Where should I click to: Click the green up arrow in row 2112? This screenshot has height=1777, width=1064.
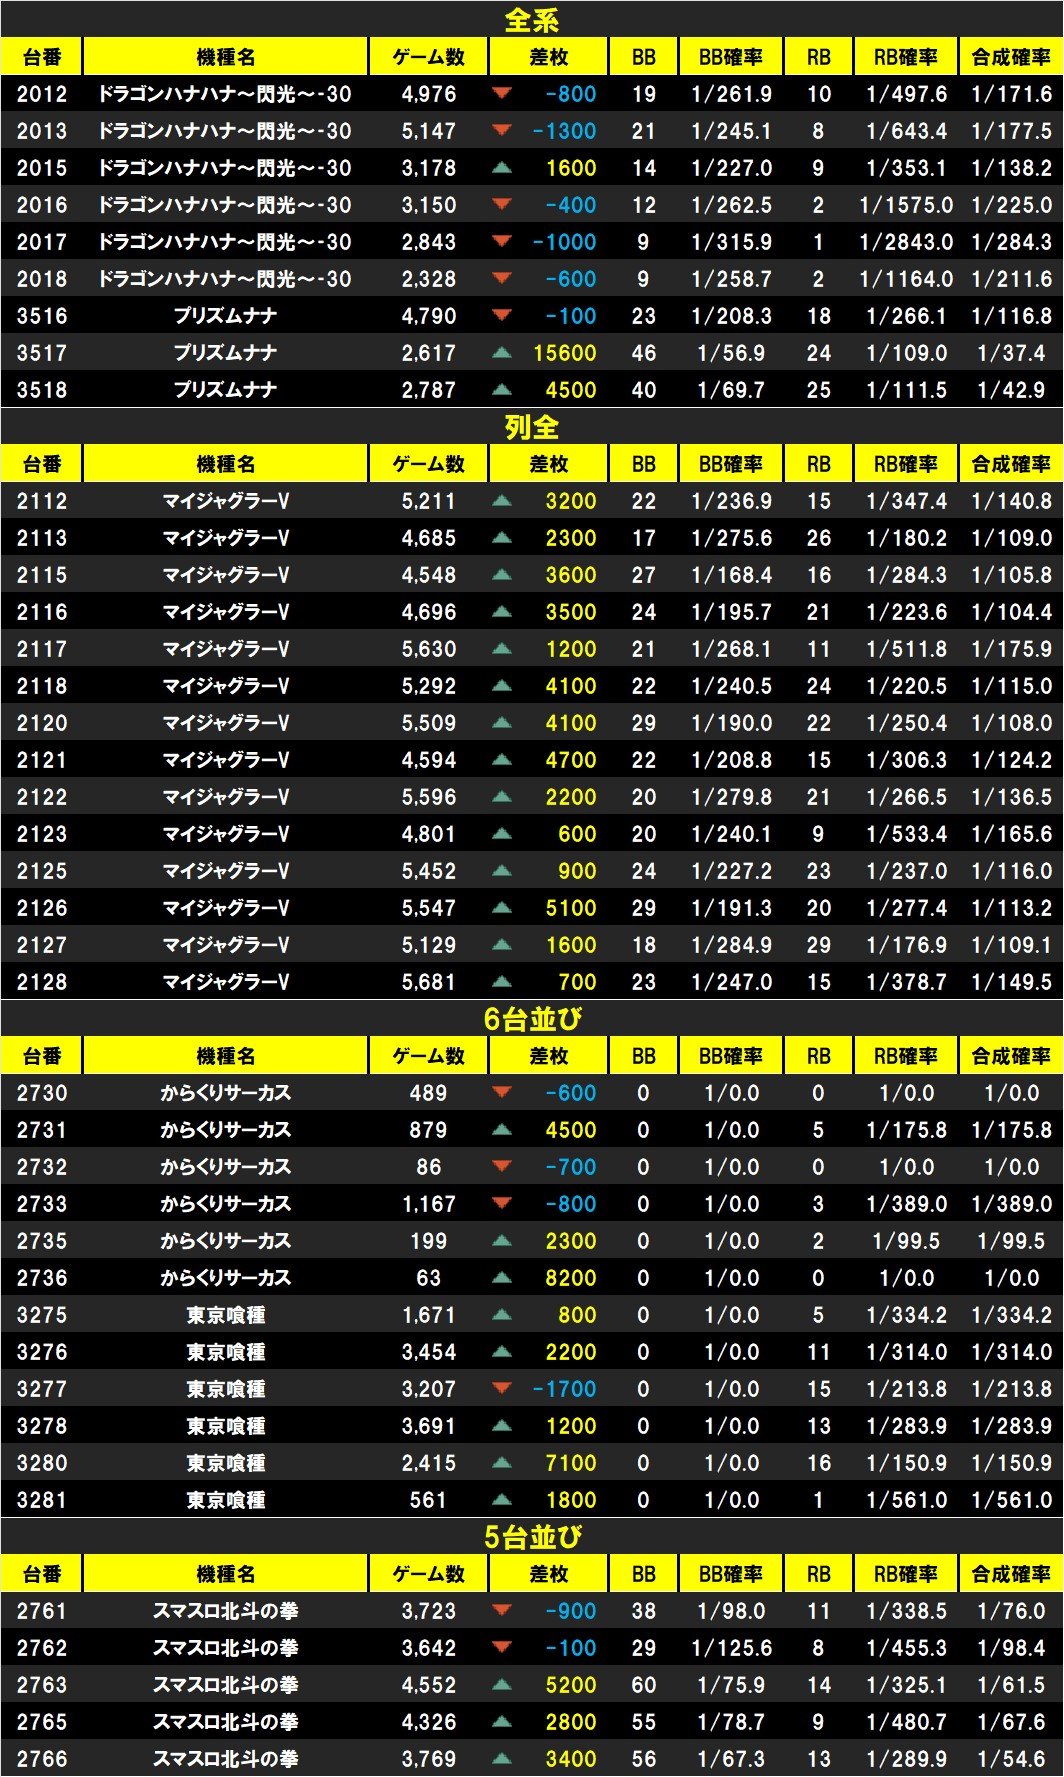click(502, 501)
